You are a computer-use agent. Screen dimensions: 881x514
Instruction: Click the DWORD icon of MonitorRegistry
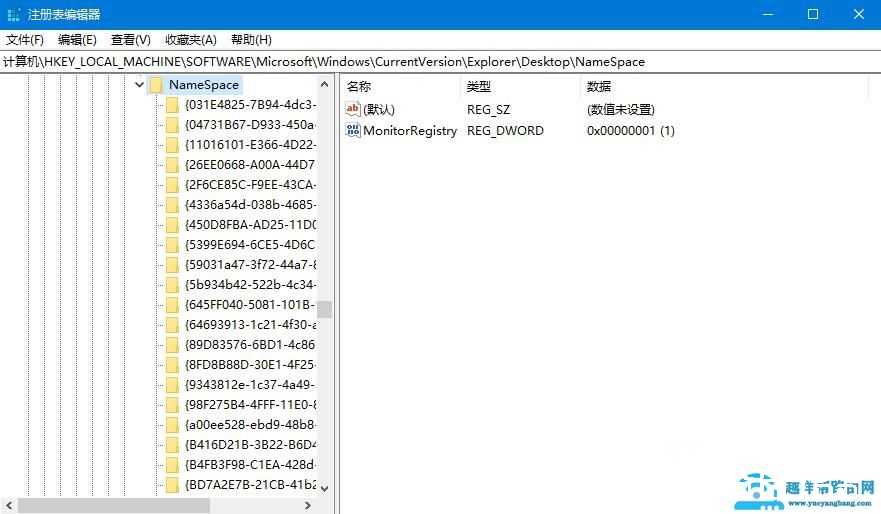pos(353,130)
